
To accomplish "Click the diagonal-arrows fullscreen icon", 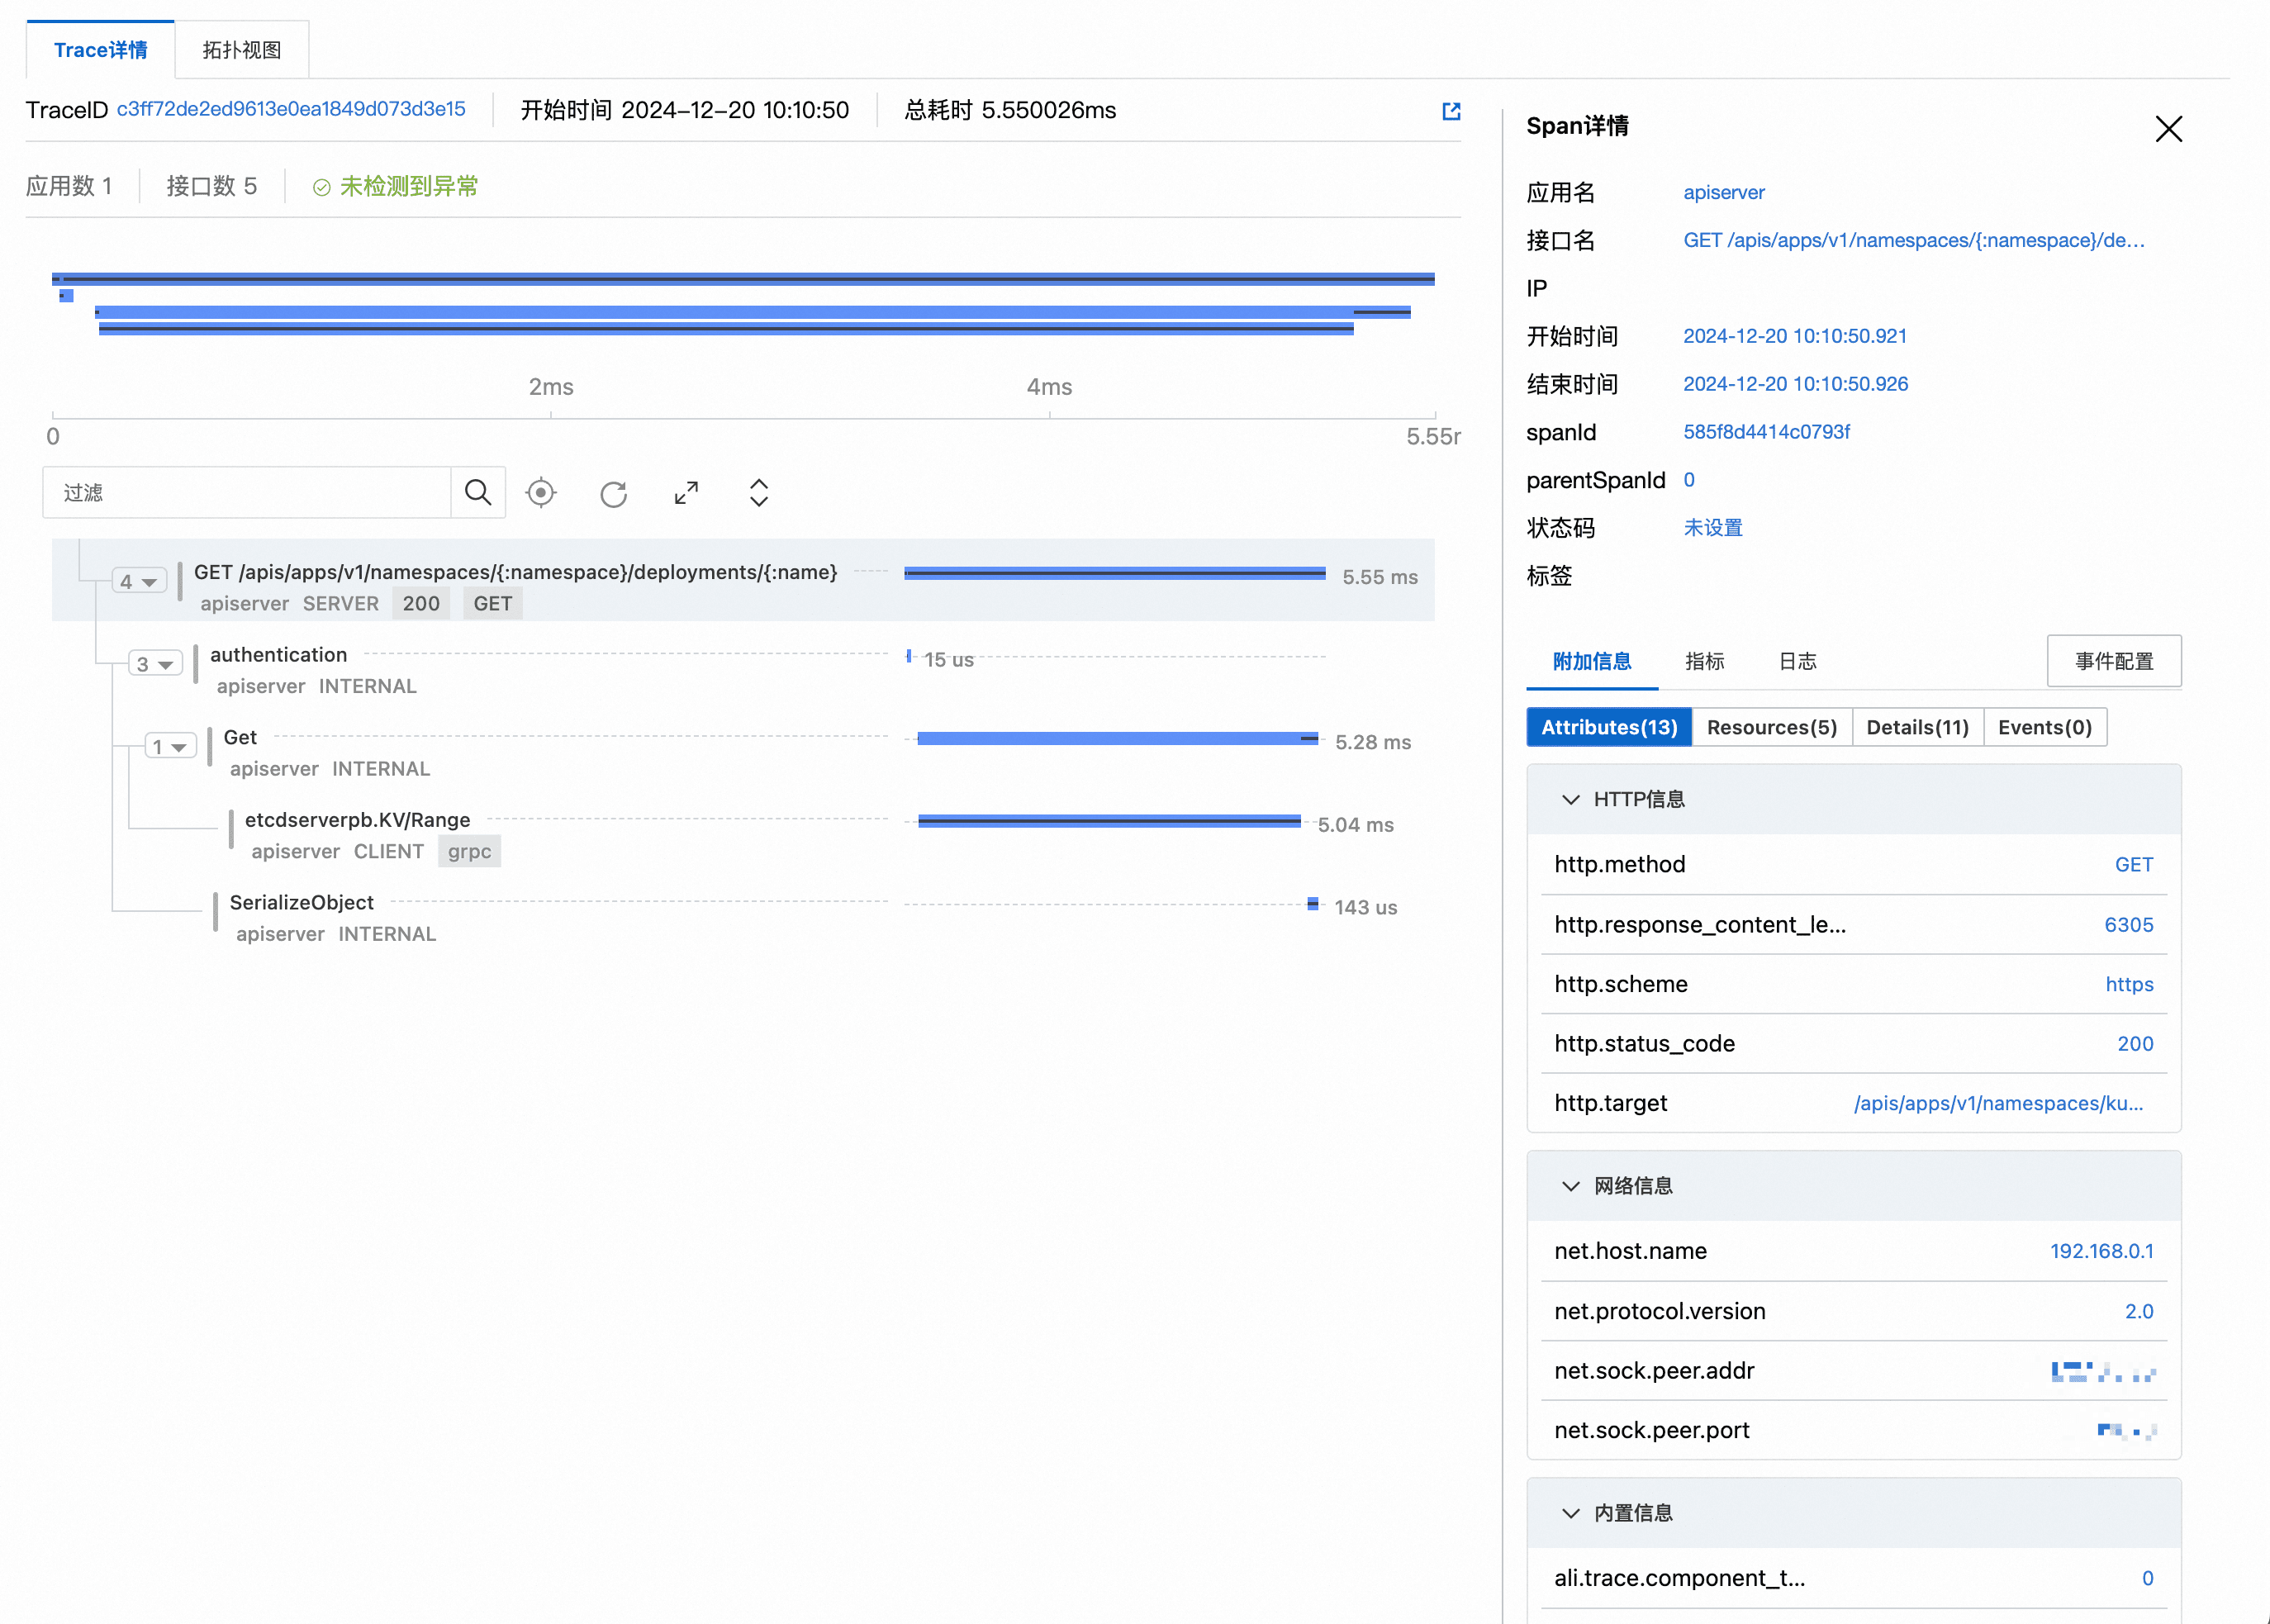I will (x=686, y=492).
